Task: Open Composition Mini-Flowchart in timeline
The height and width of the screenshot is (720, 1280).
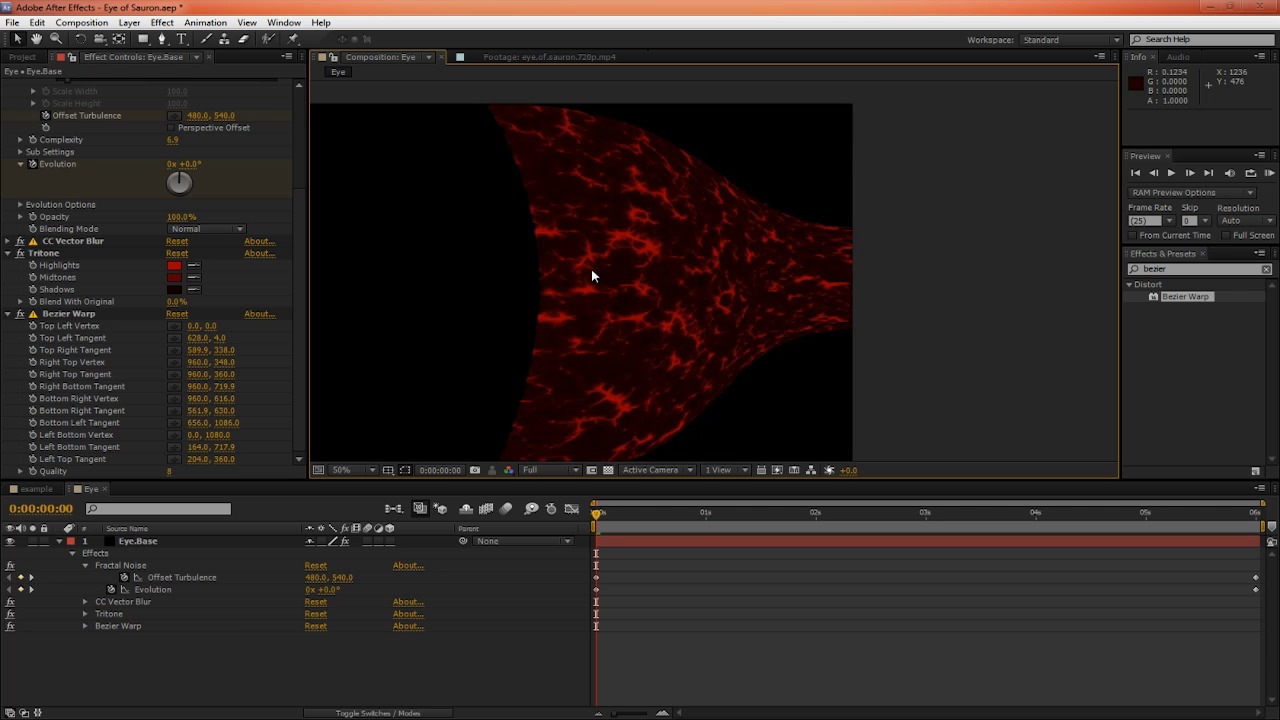Action: click(x=394, y=509)
